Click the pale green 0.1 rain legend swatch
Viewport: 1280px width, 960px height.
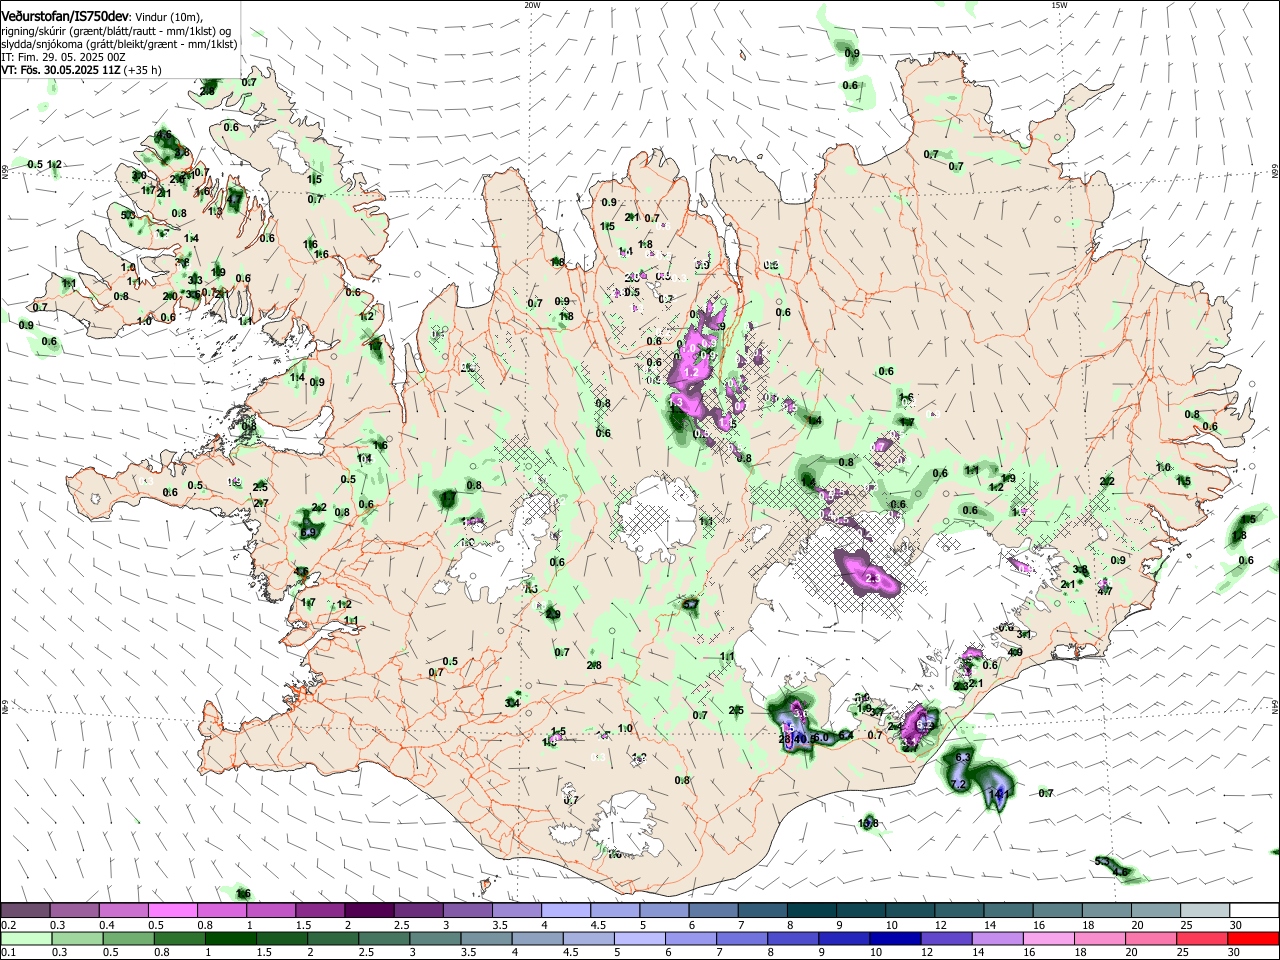click(x=25, y=938)
